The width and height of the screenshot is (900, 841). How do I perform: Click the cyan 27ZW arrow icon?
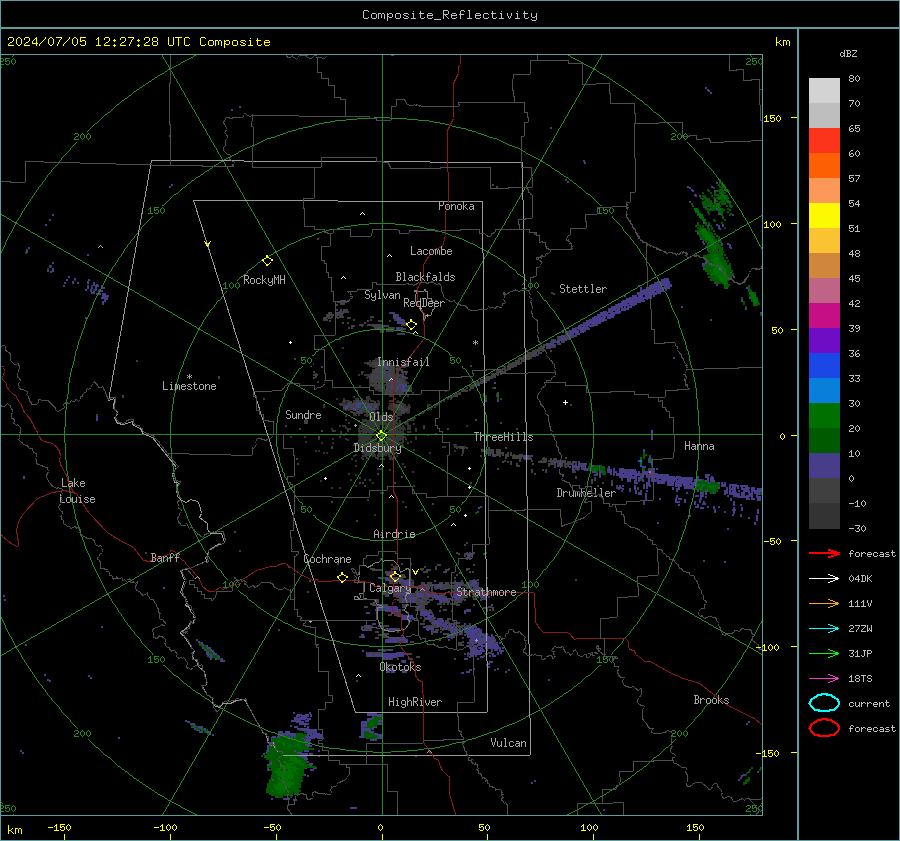[x=824, y=629]
